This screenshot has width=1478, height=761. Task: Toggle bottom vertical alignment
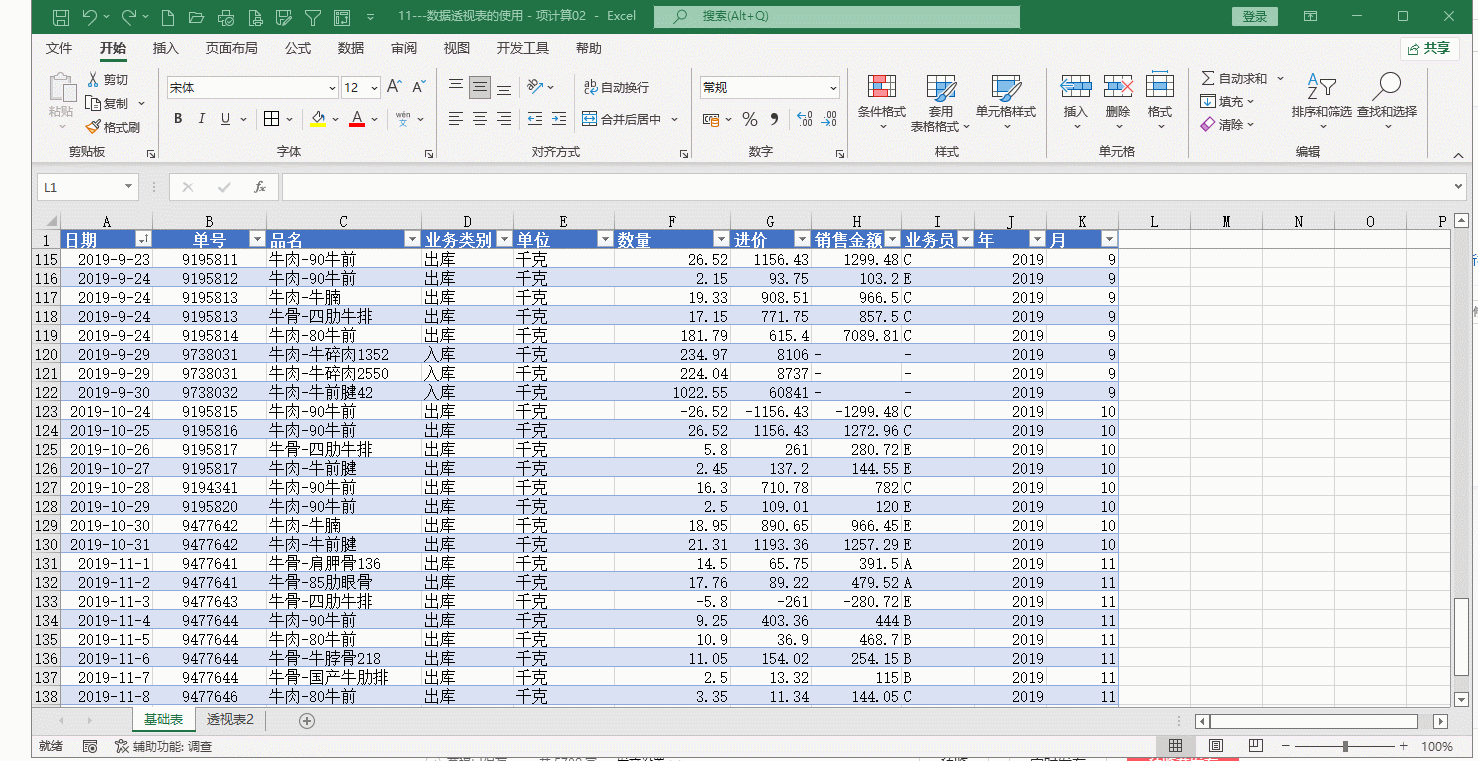click(504, 87)
